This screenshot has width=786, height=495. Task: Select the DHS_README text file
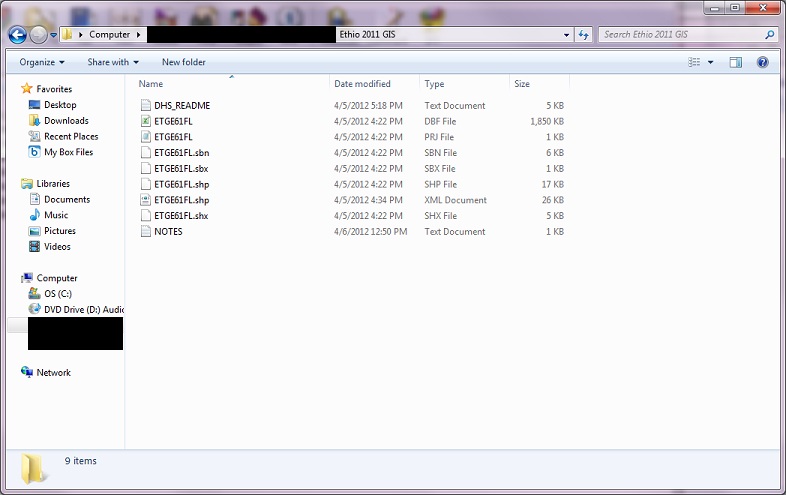[181, 106]
